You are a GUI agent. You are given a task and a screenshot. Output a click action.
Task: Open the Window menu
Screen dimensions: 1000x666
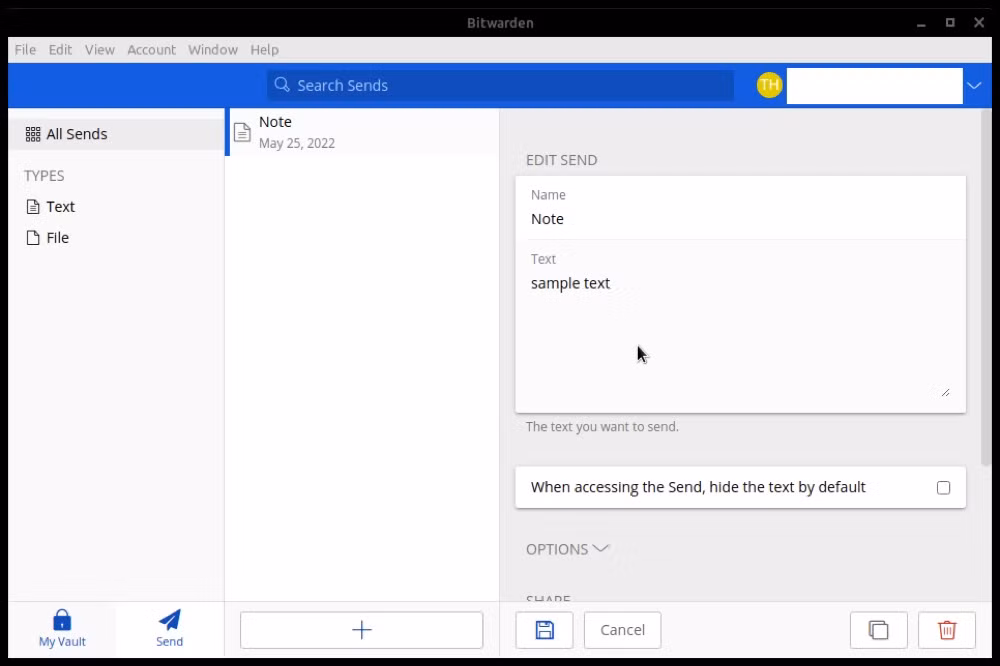pos(212,50)
